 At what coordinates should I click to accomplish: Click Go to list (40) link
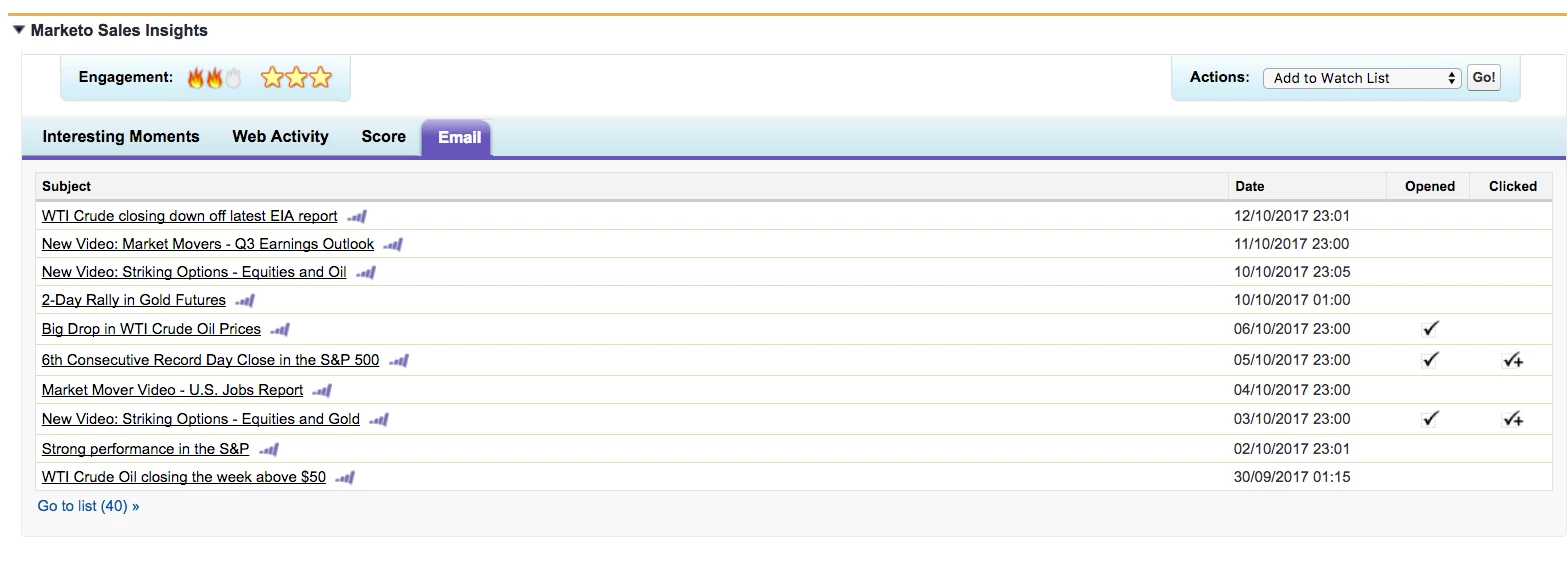[x=88, y=506]
